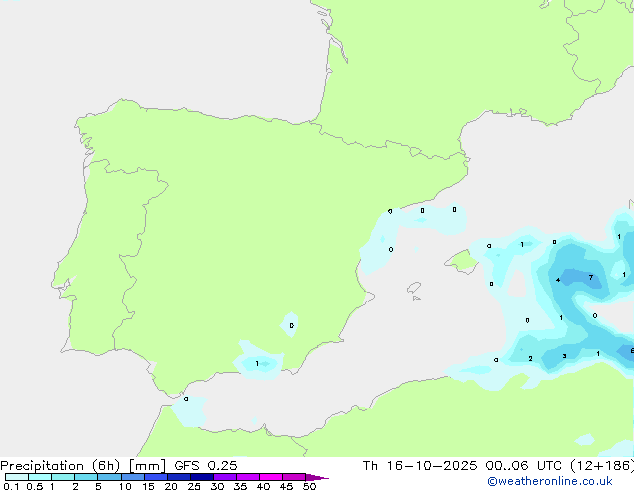Screen dimensions: 634x490
Task: Open the weatheronline.co.uk link
Action: tap(550, 481)
